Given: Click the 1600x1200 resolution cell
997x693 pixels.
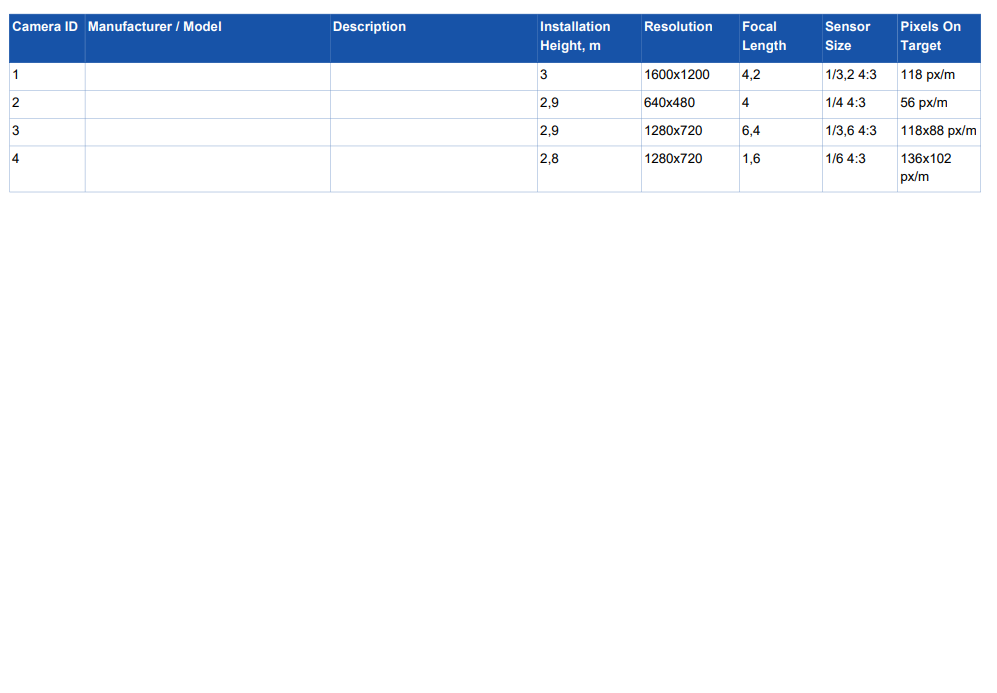Looking at the screenshot, I should 677,75.
